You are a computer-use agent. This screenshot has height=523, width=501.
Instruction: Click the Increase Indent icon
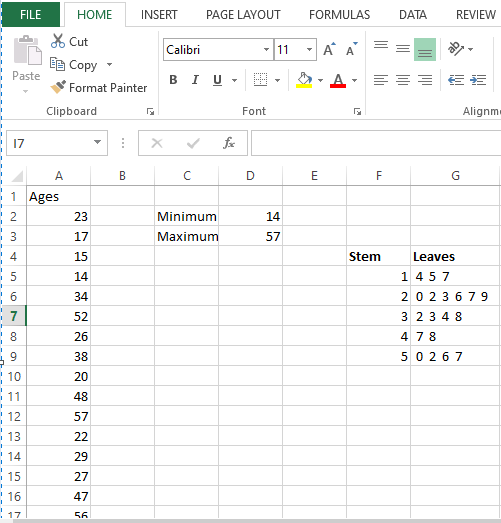point(478,80)
